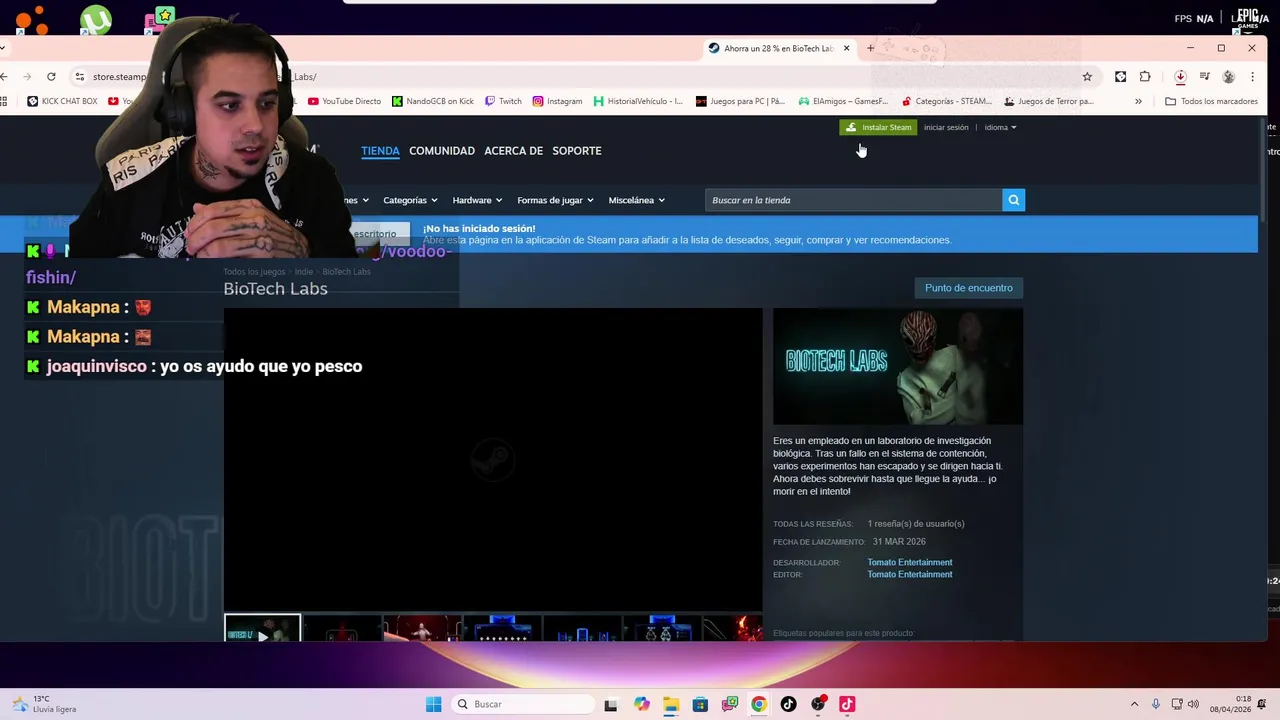Open Task View on the taskbar
Viewport: 1280px width, 720px height.
(610, 704)
